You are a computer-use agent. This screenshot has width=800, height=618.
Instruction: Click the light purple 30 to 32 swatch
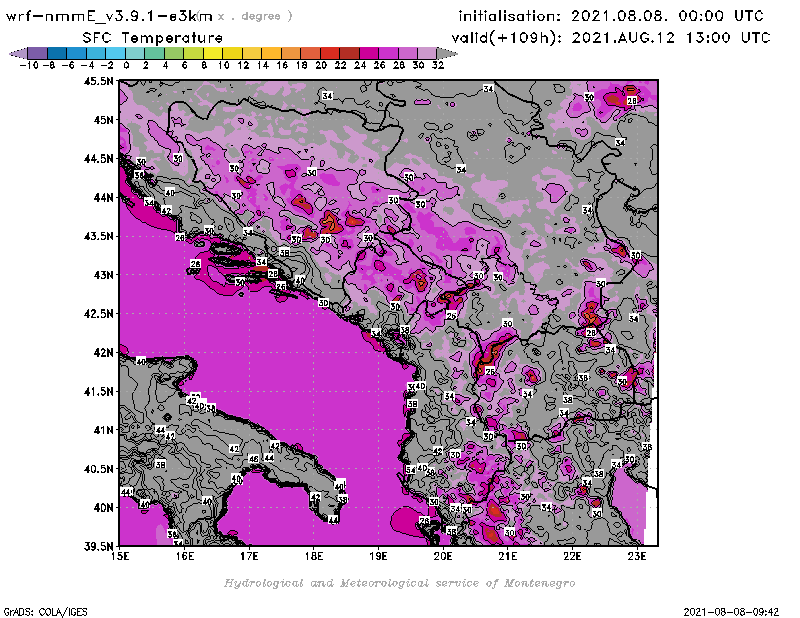(x=427, y=53)
